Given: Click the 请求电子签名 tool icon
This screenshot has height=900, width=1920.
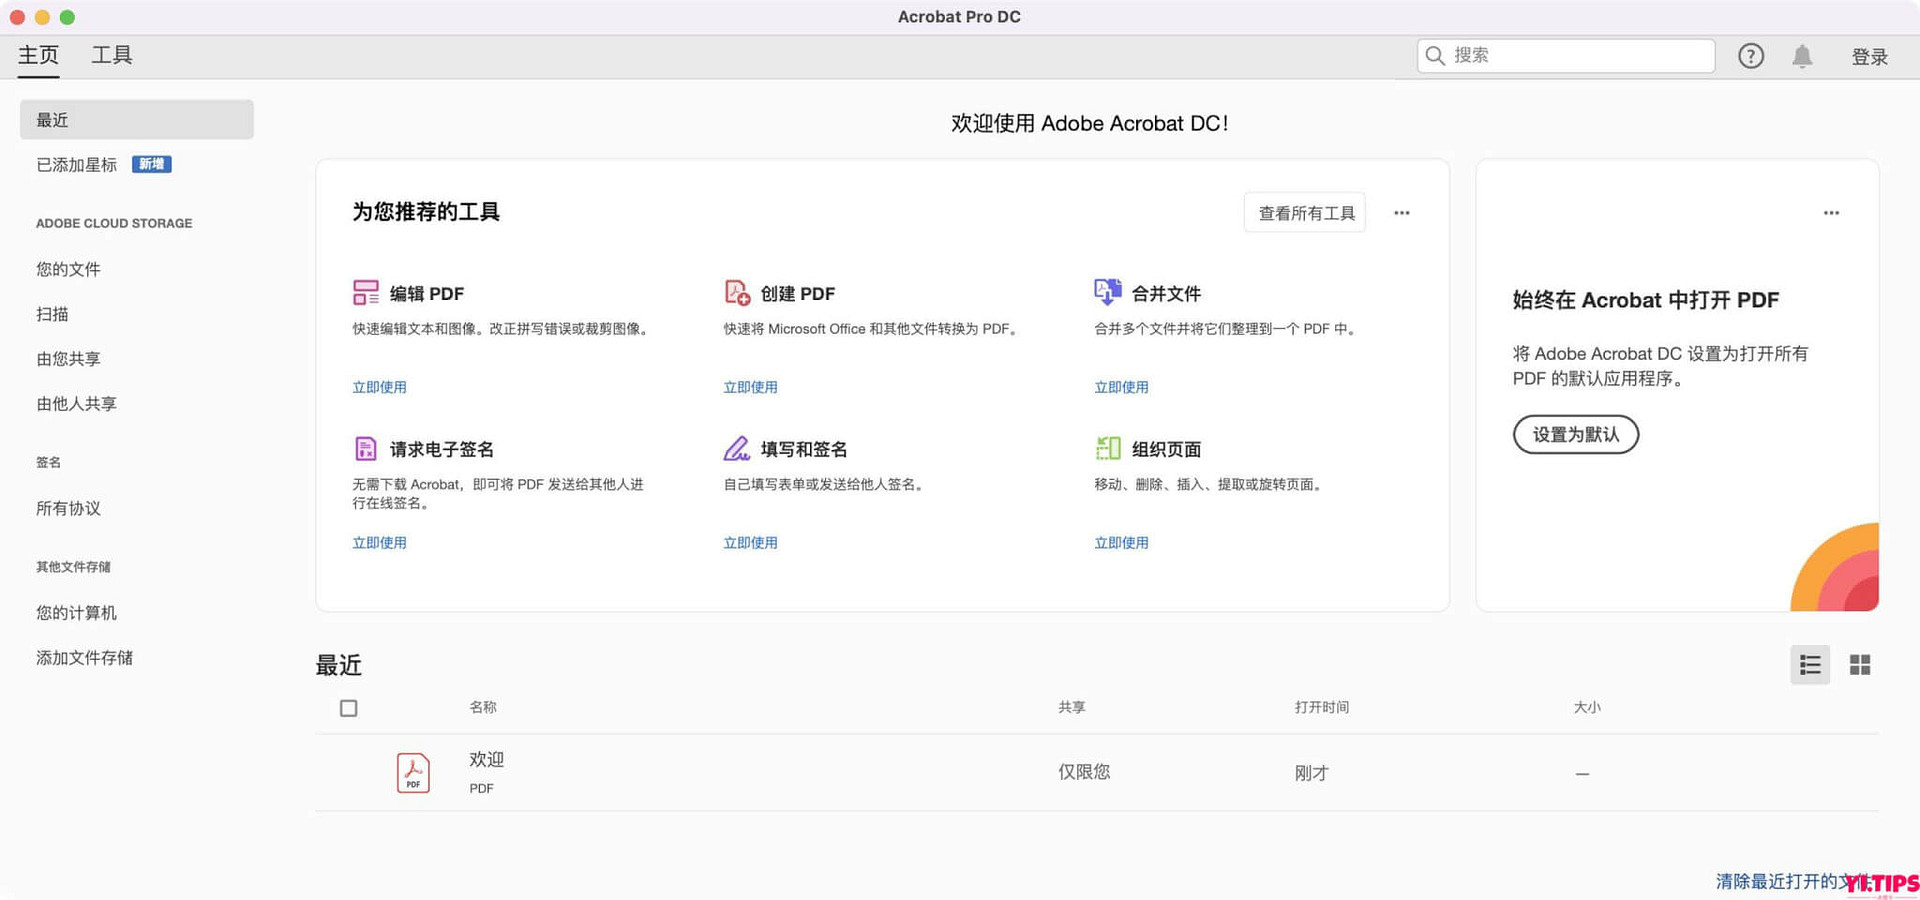Looking at the screenshot, I should tap(366, 448).
